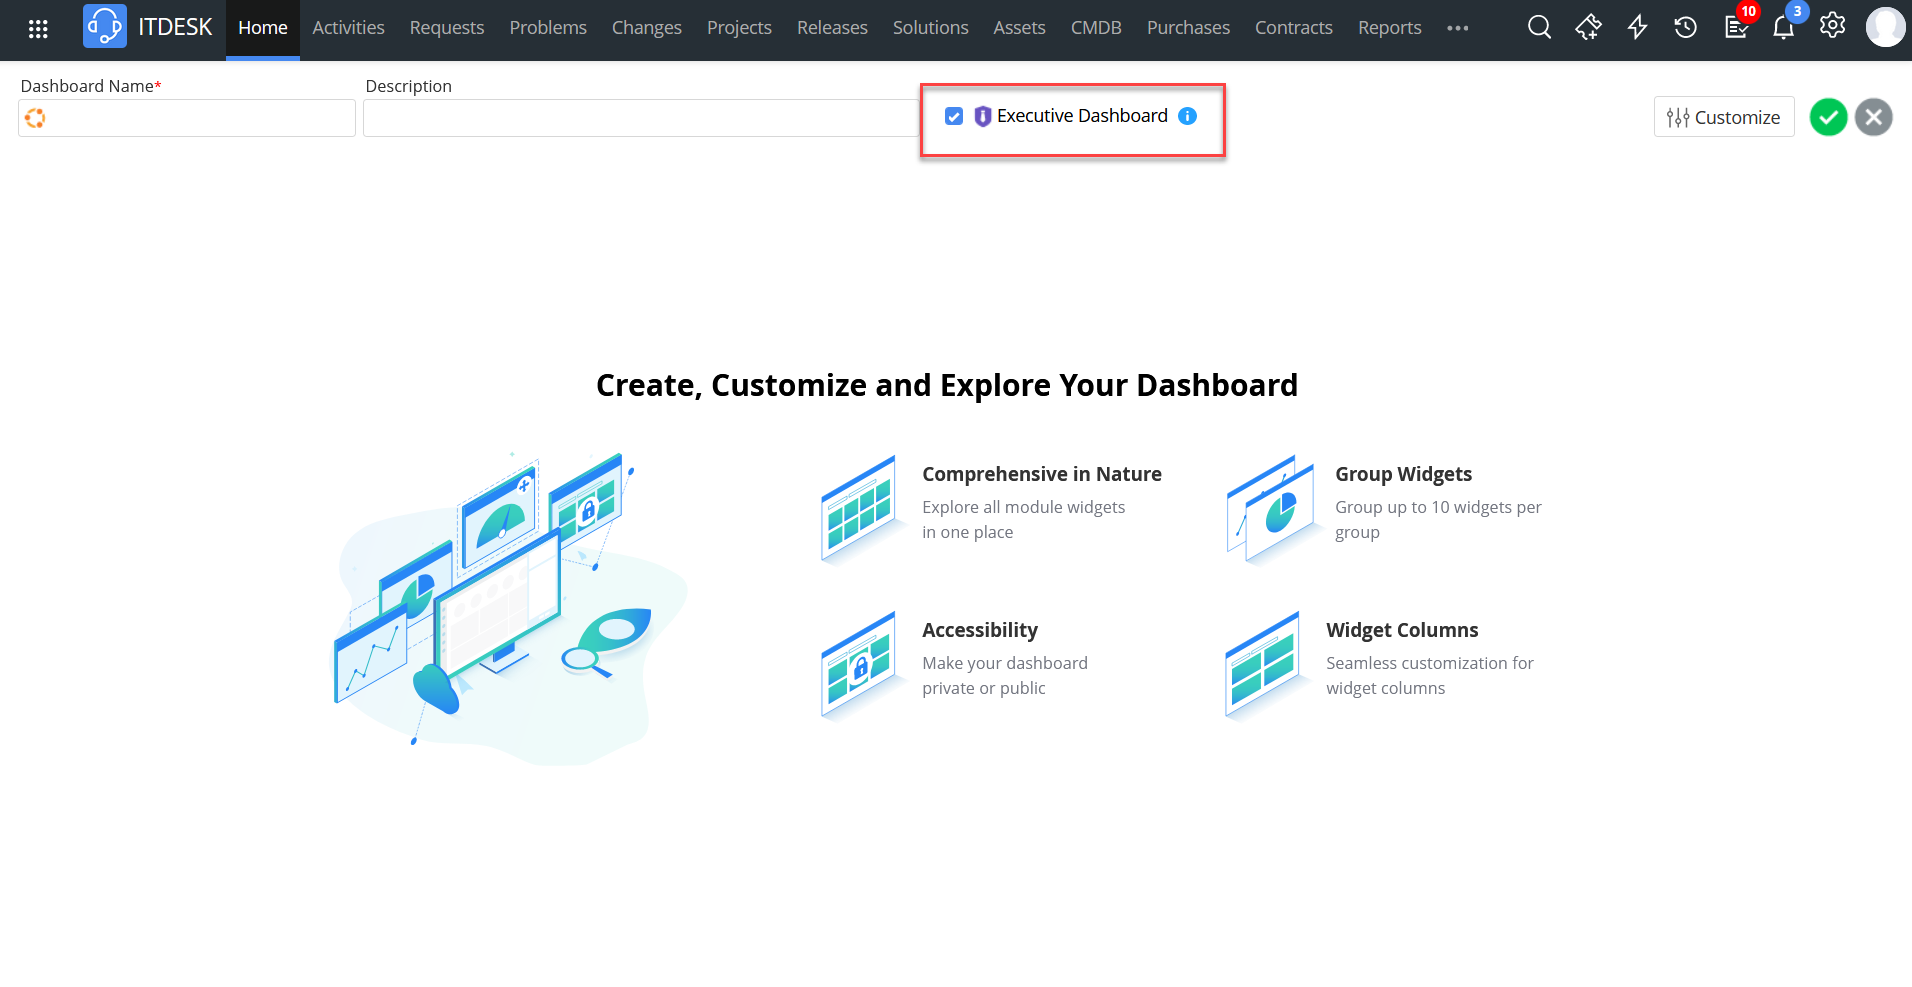1912x987 pixels.
Task: Open the Customize panel
Action: tap(1724, 117)
